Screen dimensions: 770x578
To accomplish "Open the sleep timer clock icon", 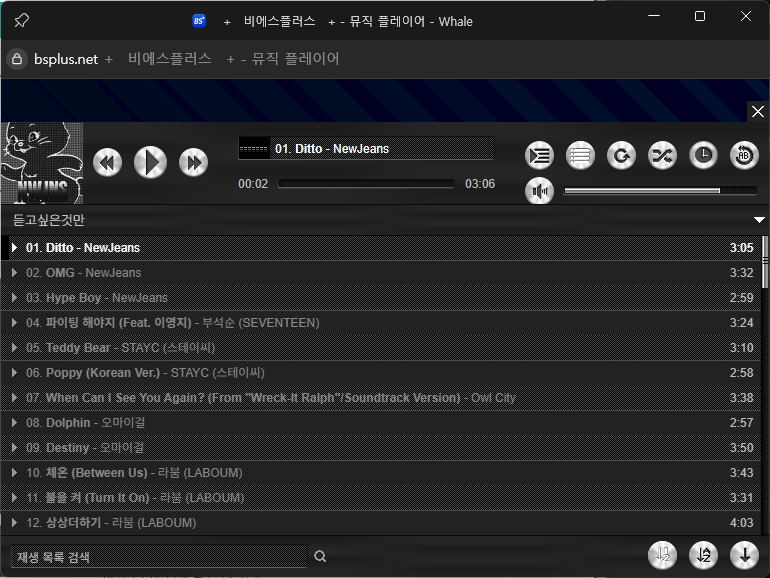I will tap(703, 156).
